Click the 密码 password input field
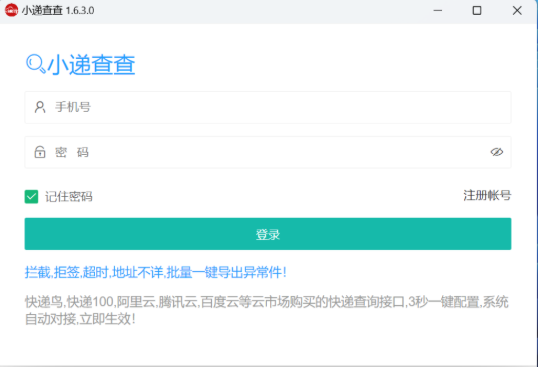 pyautogui.click(x=268, y=152)
